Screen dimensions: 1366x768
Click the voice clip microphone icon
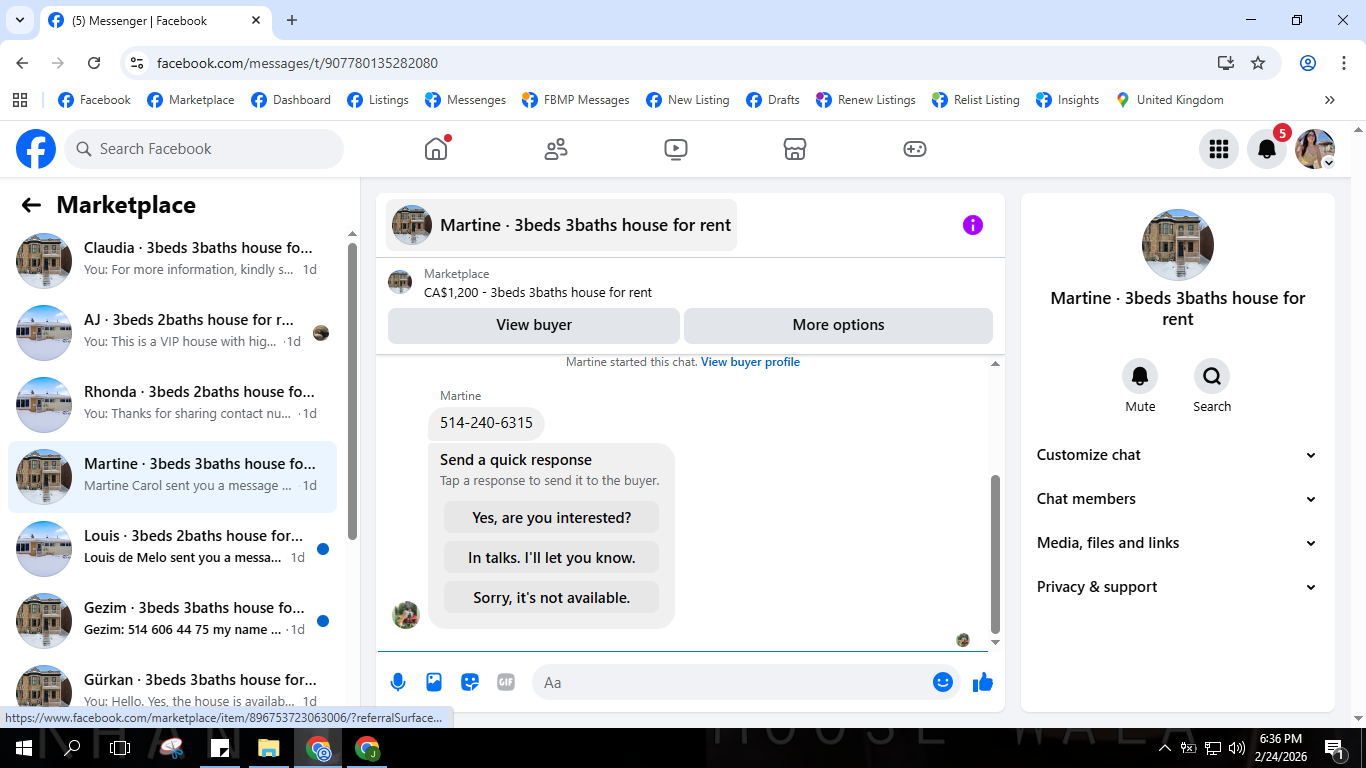398,682
